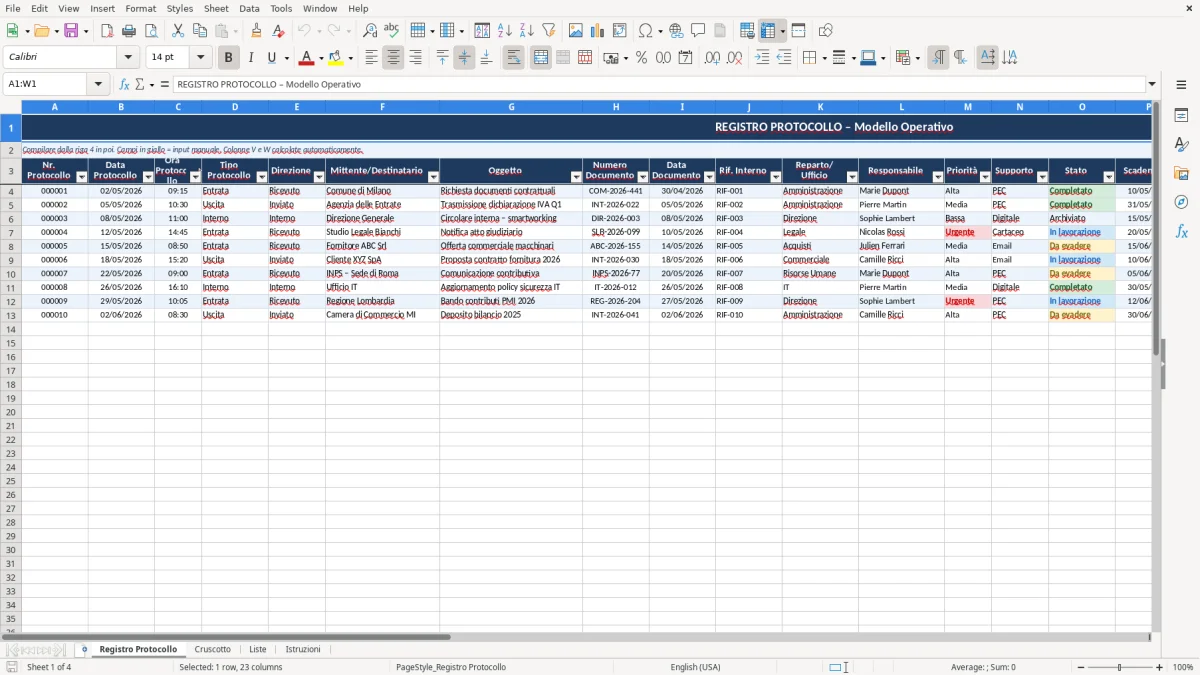Print the spreadsheet using the printer icon

click(x=129, y=31)
